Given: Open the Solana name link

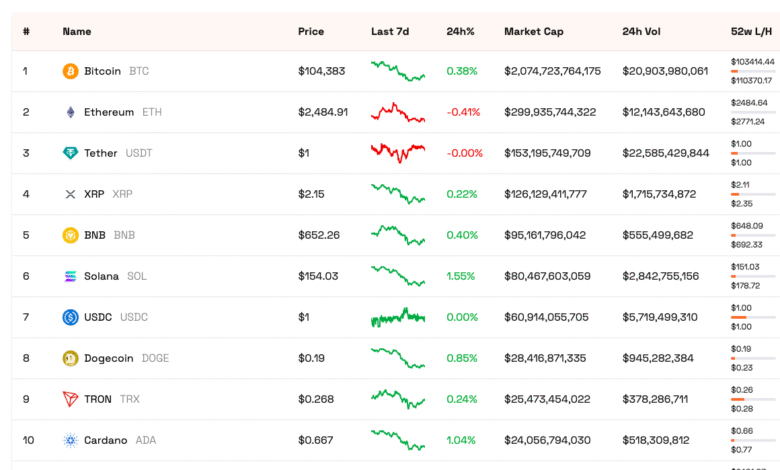Looking at the screenshot, I should pyautogui.click(x=101, y=276).
